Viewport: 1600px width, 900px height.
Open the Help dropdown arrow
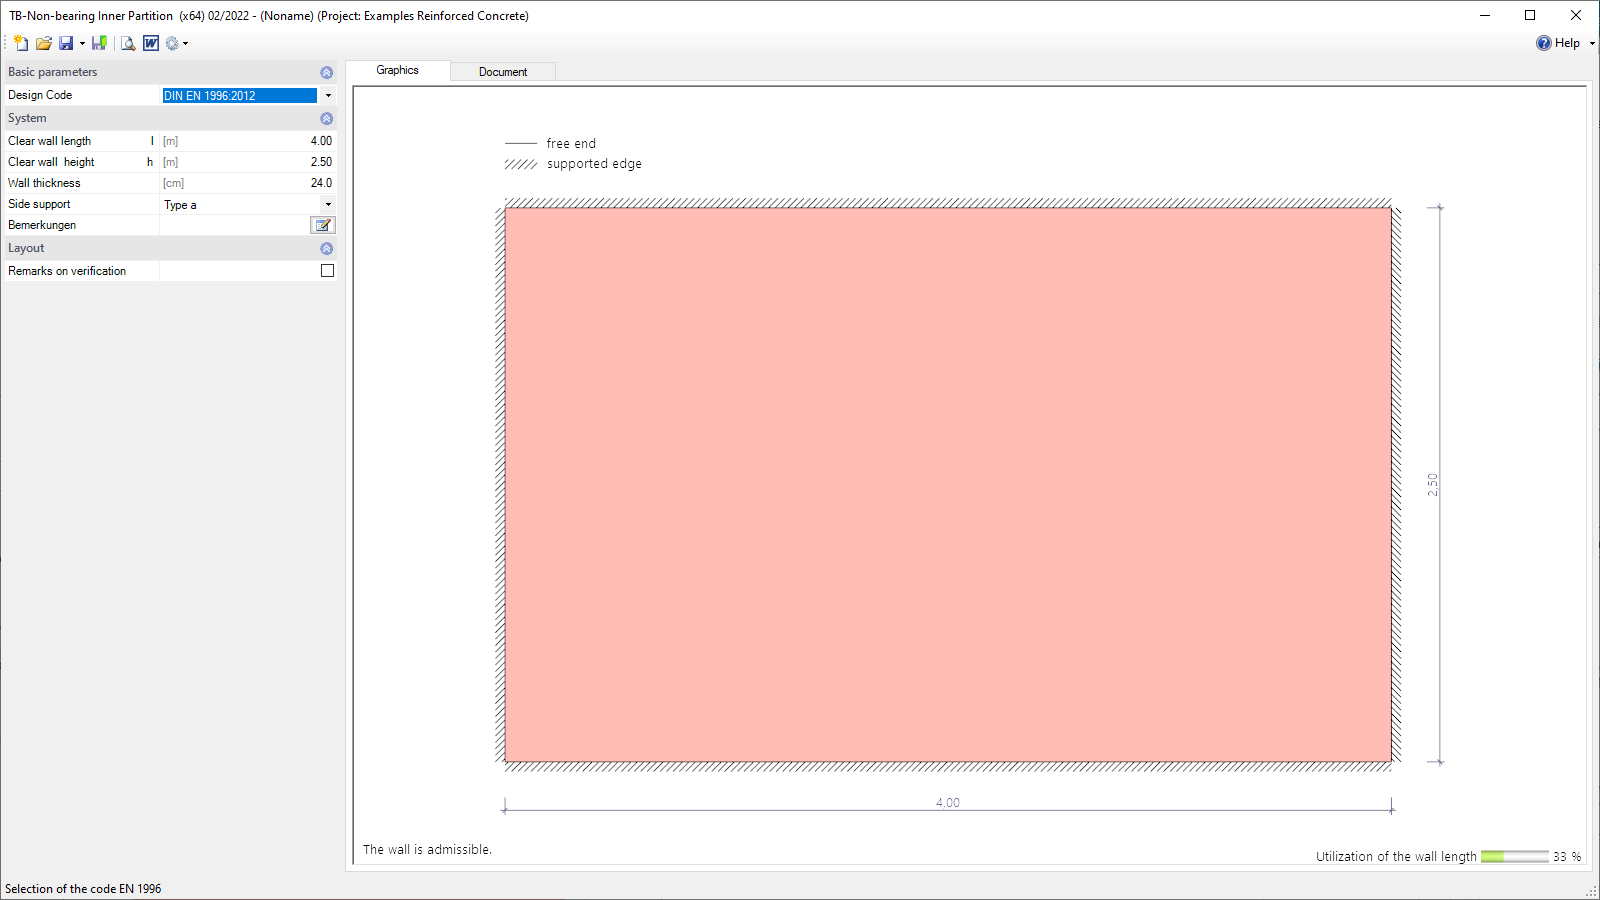pyautogui.click(x=1592, y=43)
